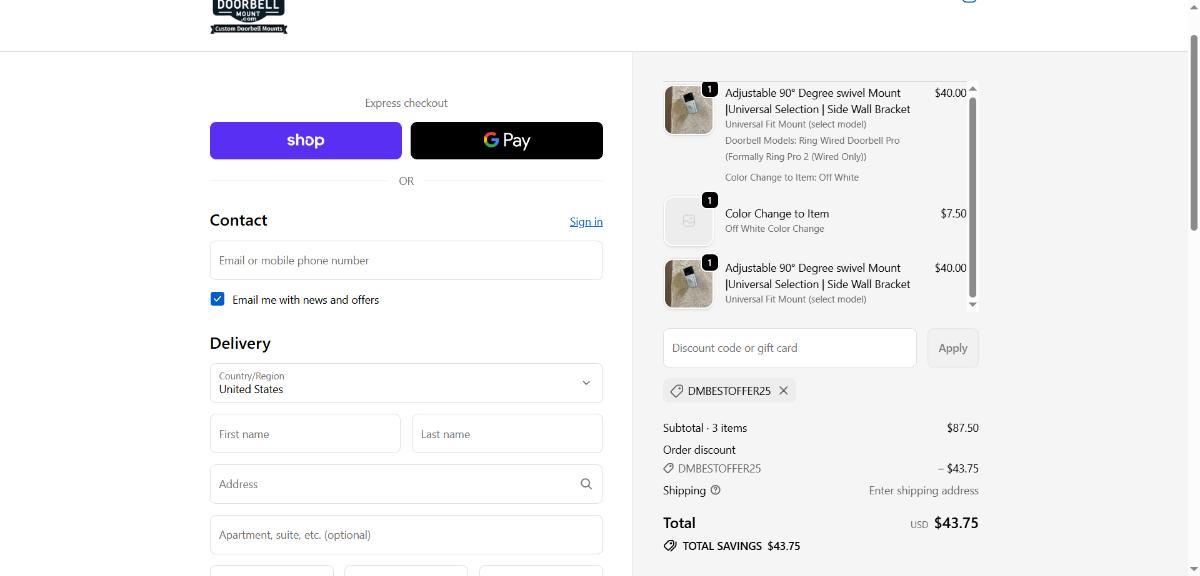
Task: Click first Adjustable swivel Mount product thumbnail
Action: (688, 110)
